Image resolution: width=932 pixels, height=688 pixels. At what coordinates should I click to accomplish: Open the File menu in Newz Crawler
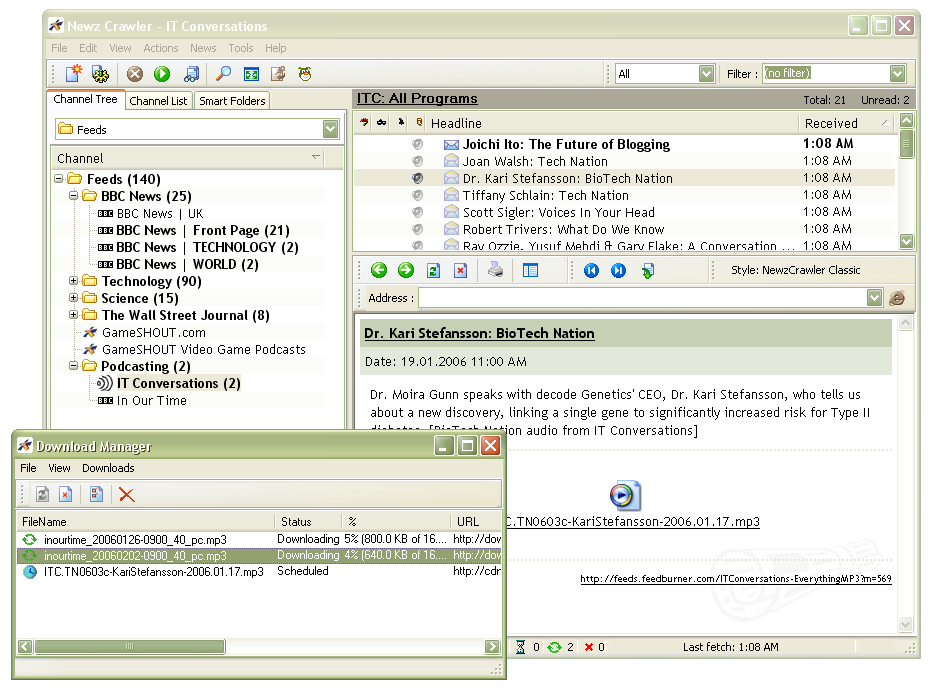coord(59,48)
